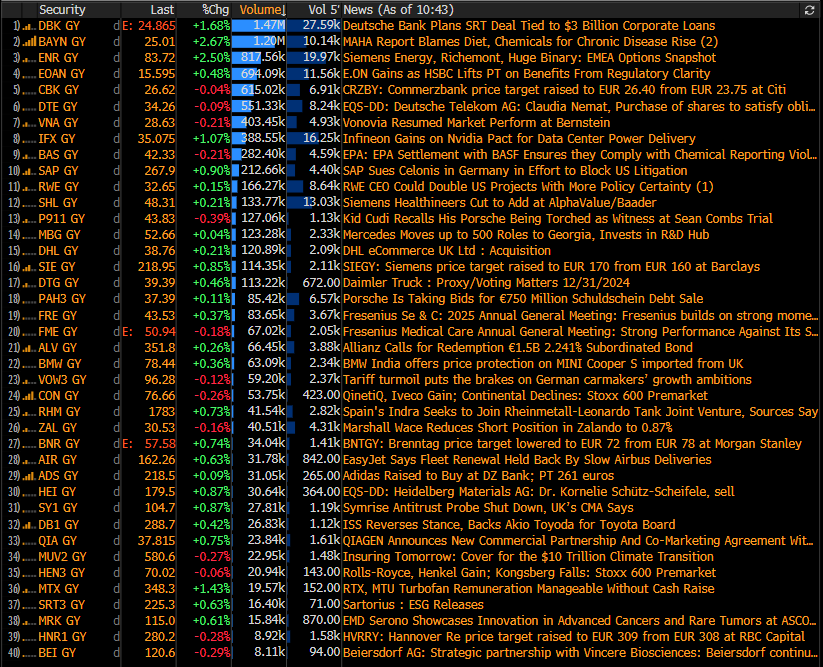Open the bar chart icon beside MUV2 GY
The image size is (823, 667).
pos(30,557)
